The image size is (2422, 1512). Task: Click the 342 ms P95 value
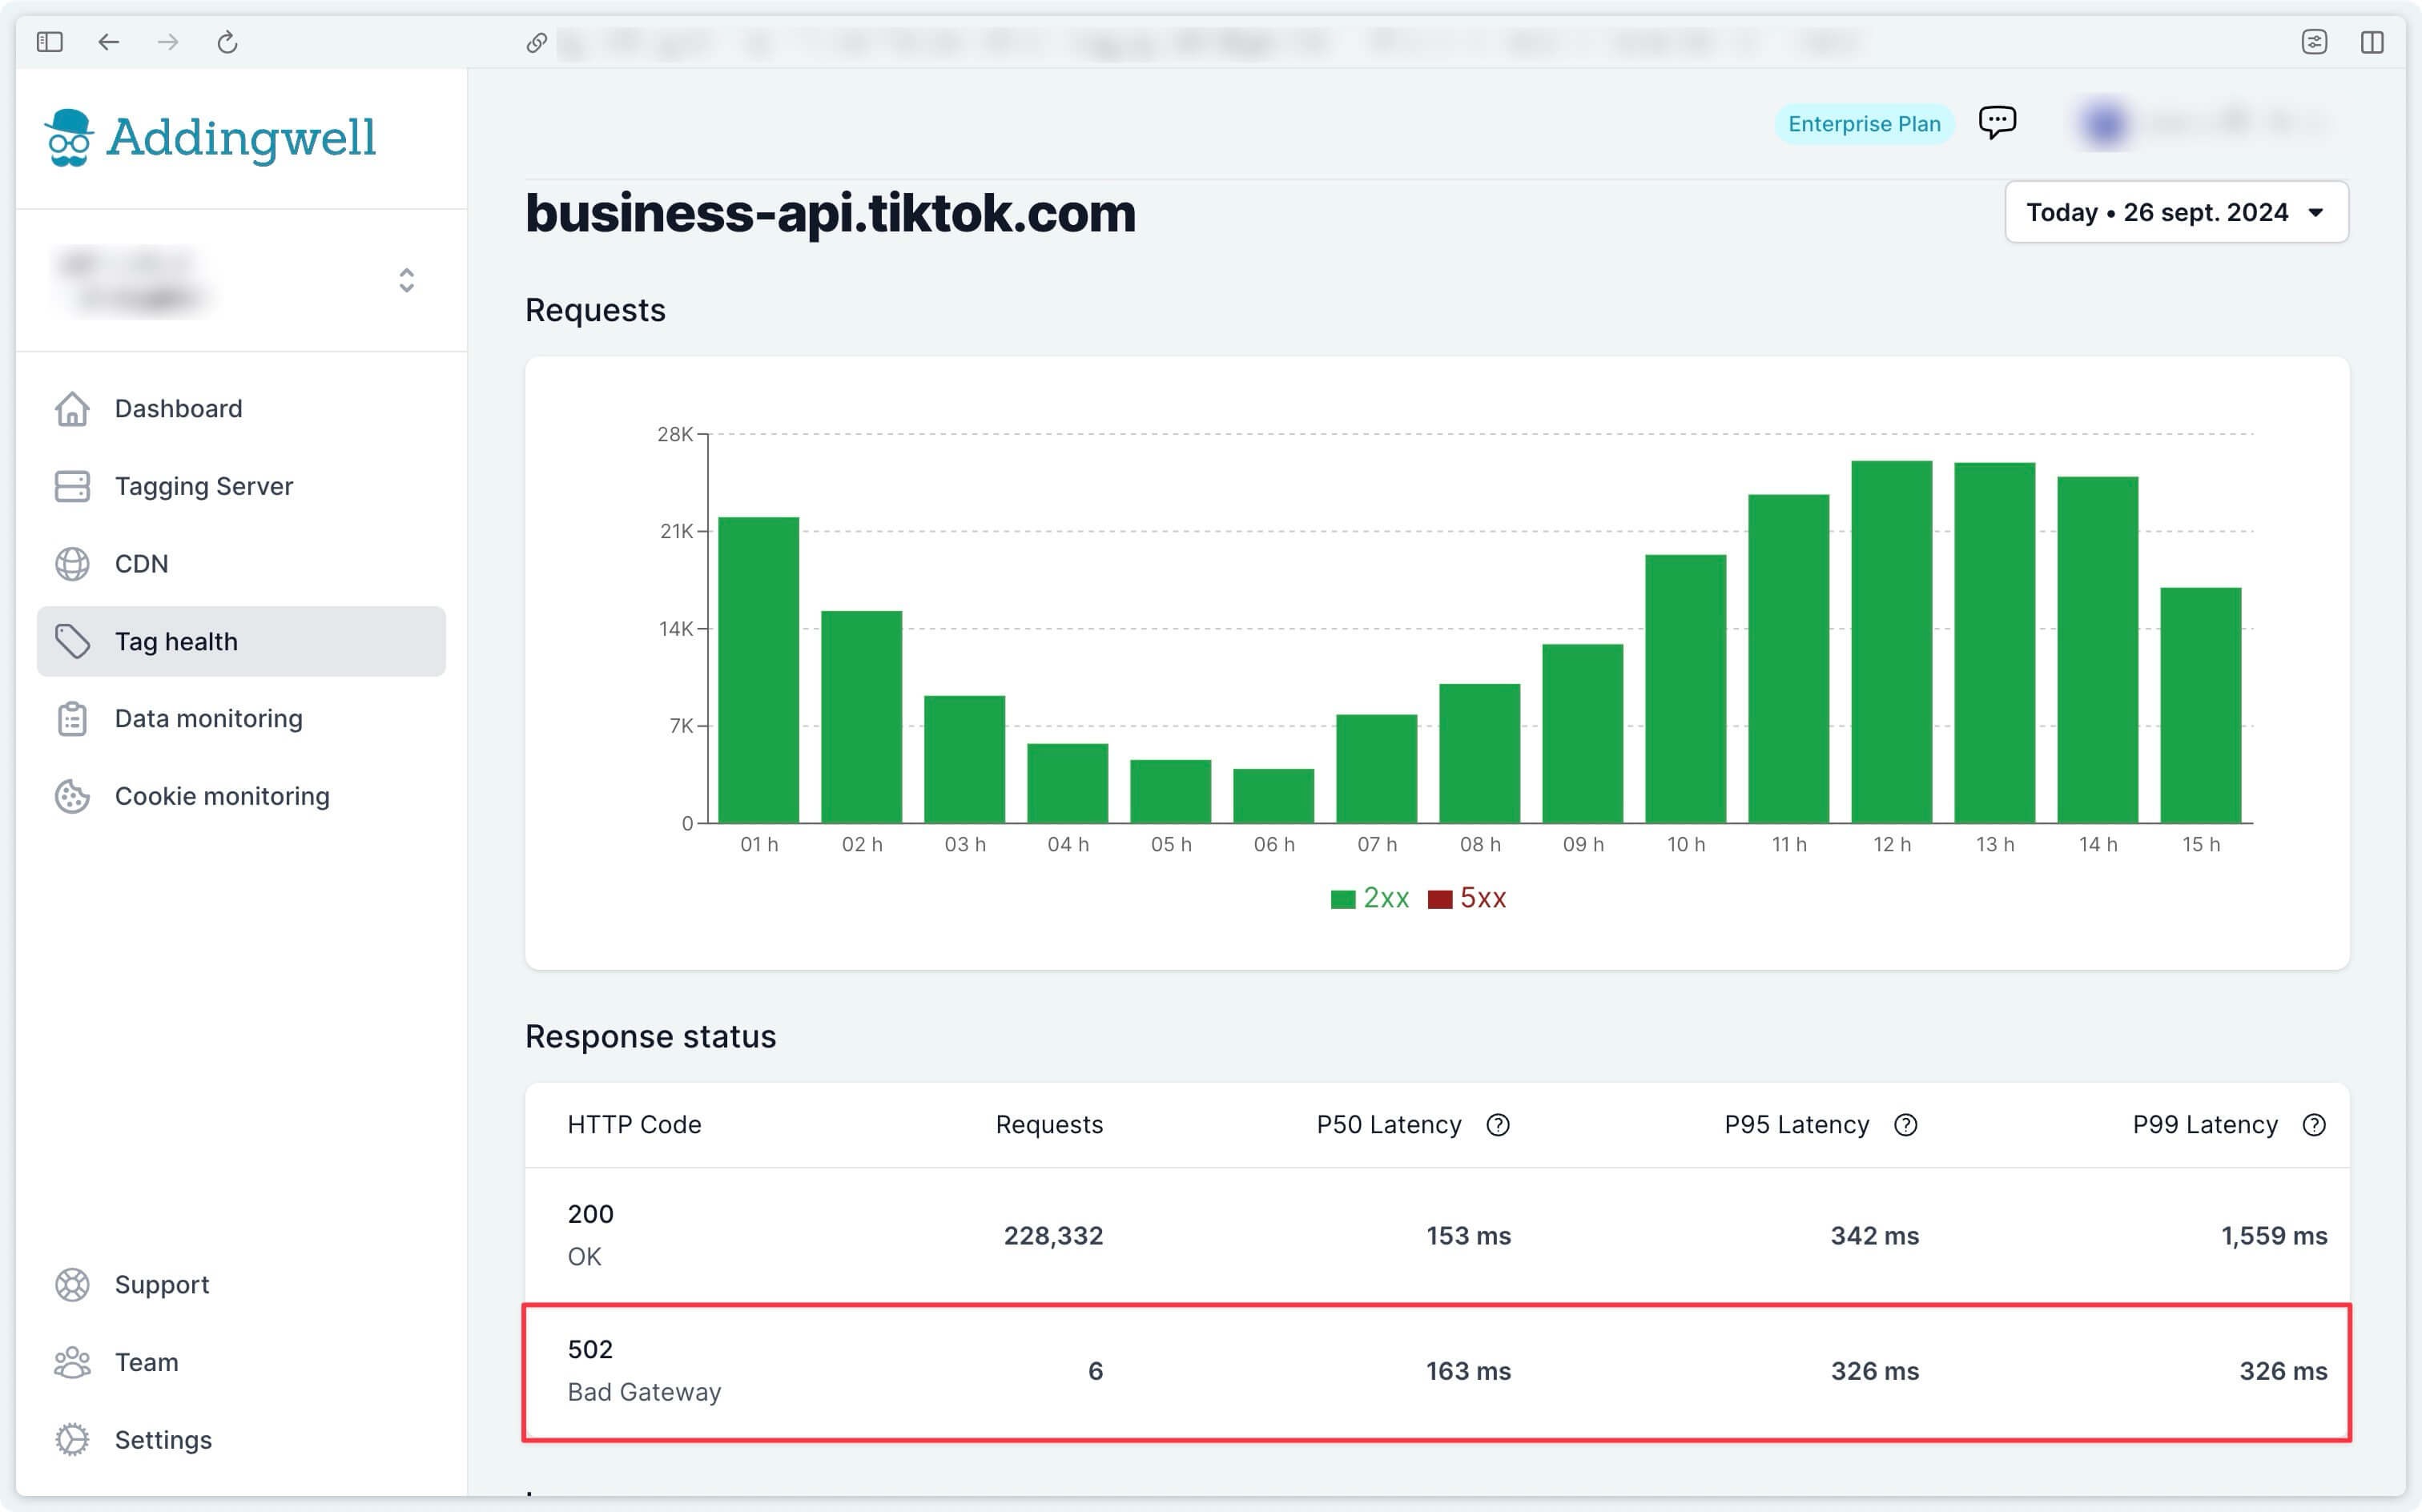click(1875, 1236)
